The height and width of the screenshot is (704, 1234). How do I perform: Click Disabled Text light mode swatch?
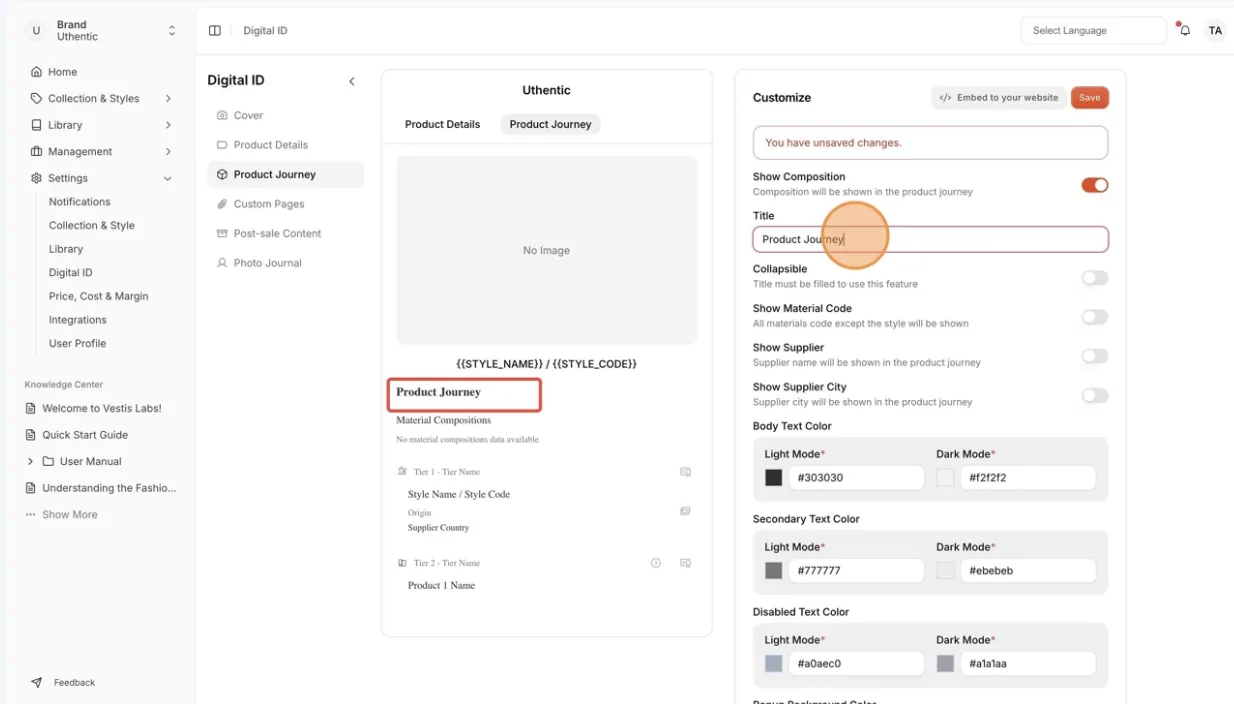pos(773,664)
